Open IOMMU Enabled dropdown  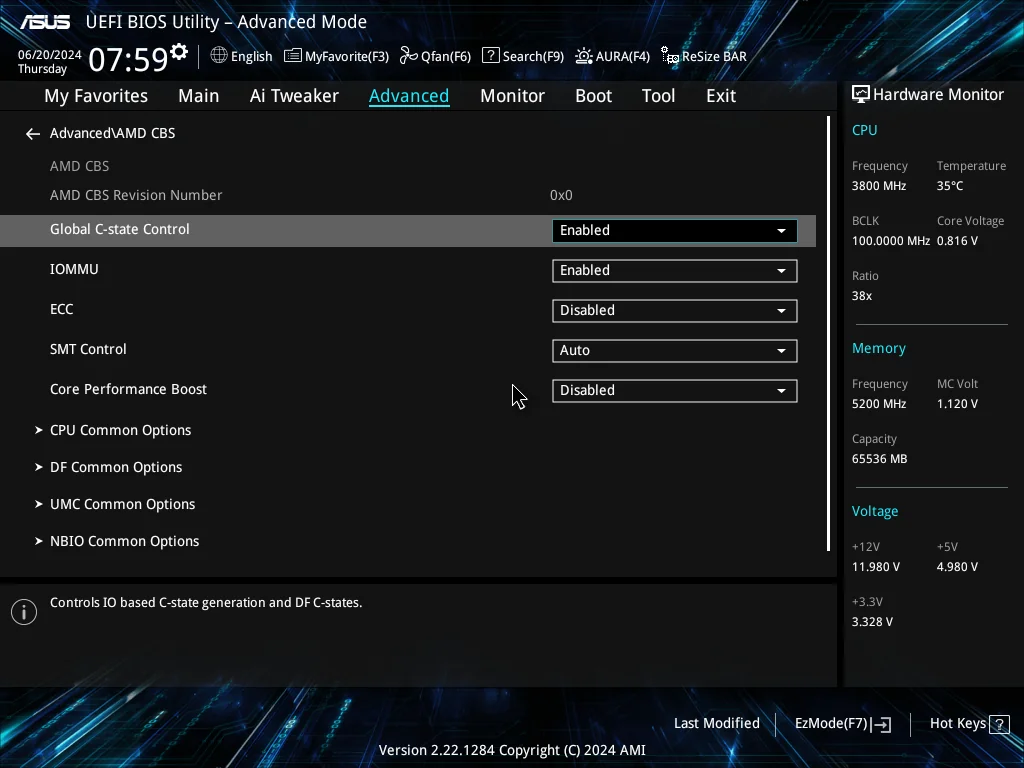(x=675, y=270)
